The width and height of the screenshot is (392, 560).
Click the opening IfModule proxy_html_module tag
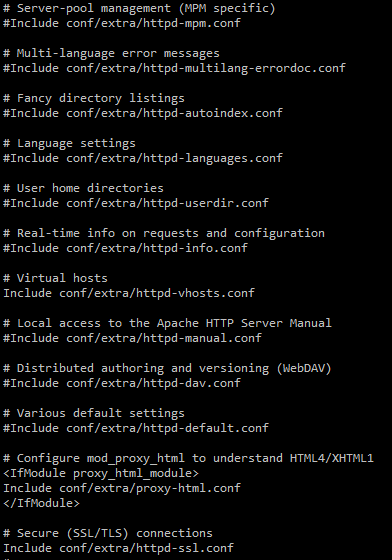tap(101, 474)
